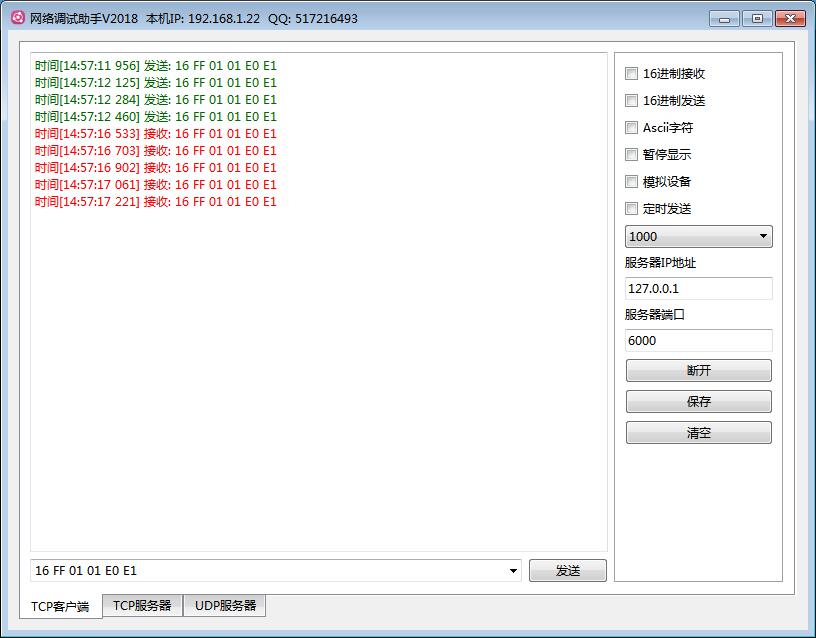Enable the 16进制接收 checkbox
816x638 pixels.
(x=631, y=73)
